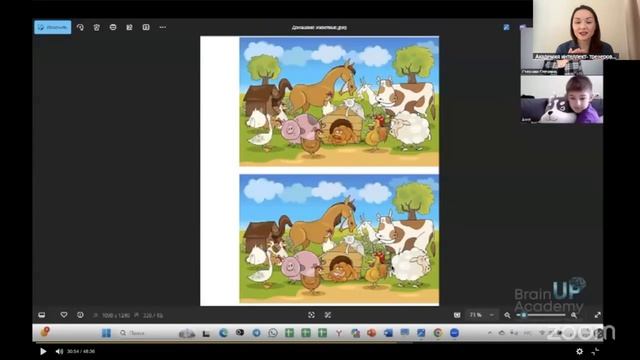Toggle the filmstrip view icon in the bottom bar
The height and width of the screenshot is (360, 640).
42,315
